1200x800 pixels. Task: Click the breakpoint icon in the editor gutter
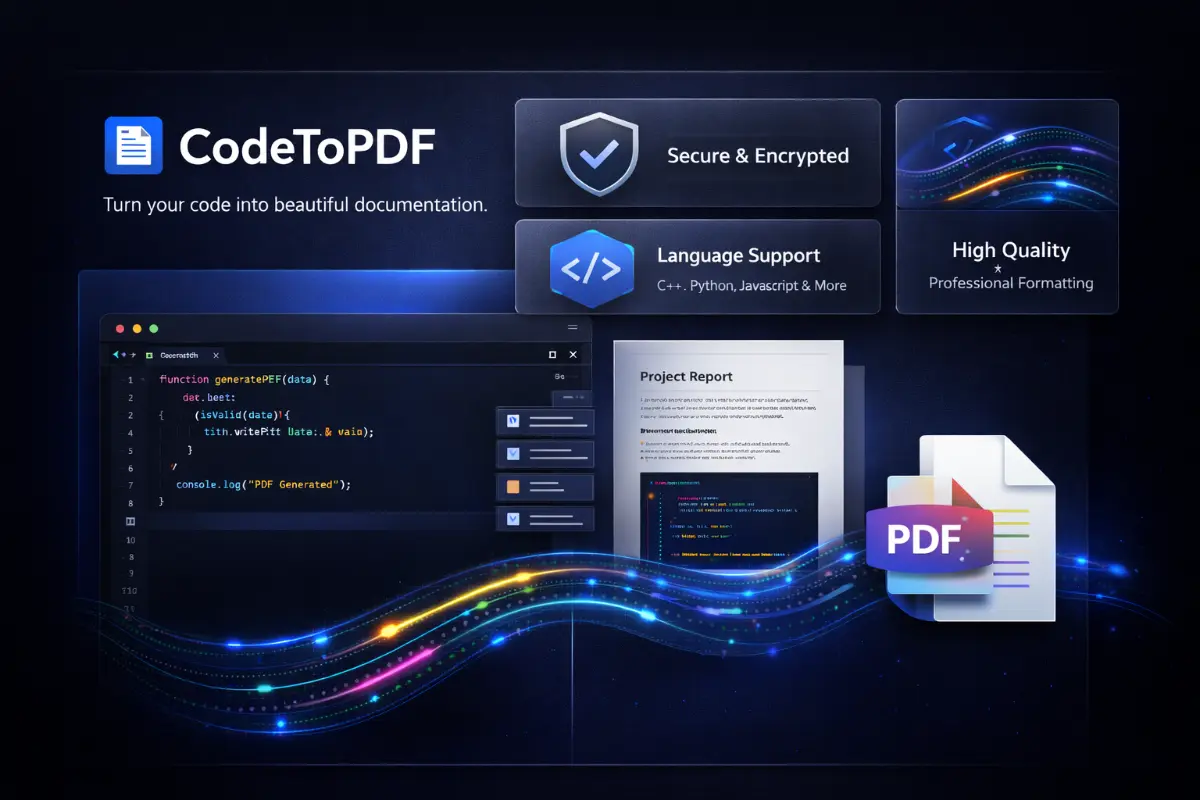pos(130,519)
